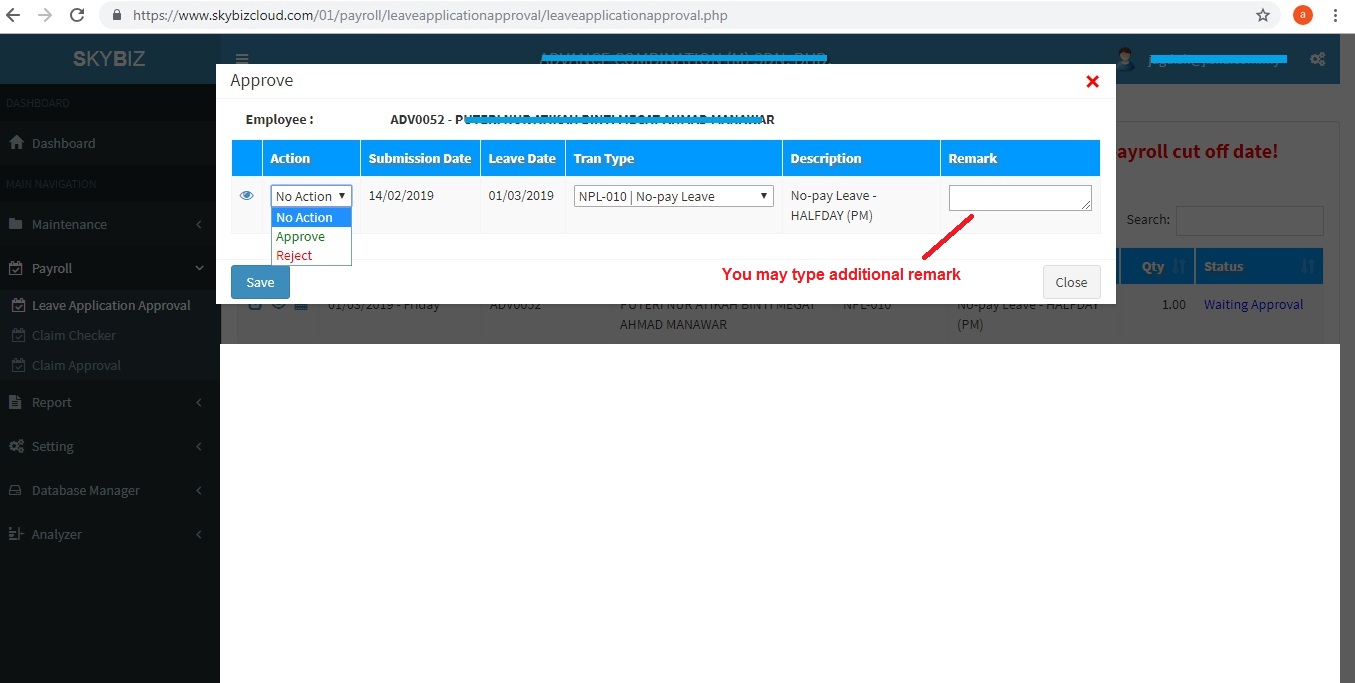1355x683 pixels.
Task: Click the gears icon in top bar
Action: click(x=1317, y=59)
